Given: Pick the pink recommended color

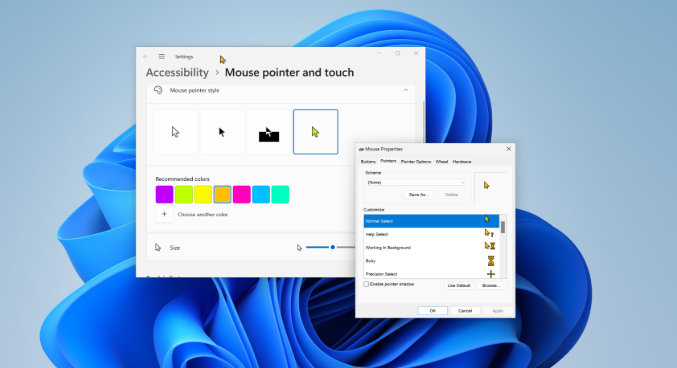Looking at the screenshot, I should click(x=242, y=194).
